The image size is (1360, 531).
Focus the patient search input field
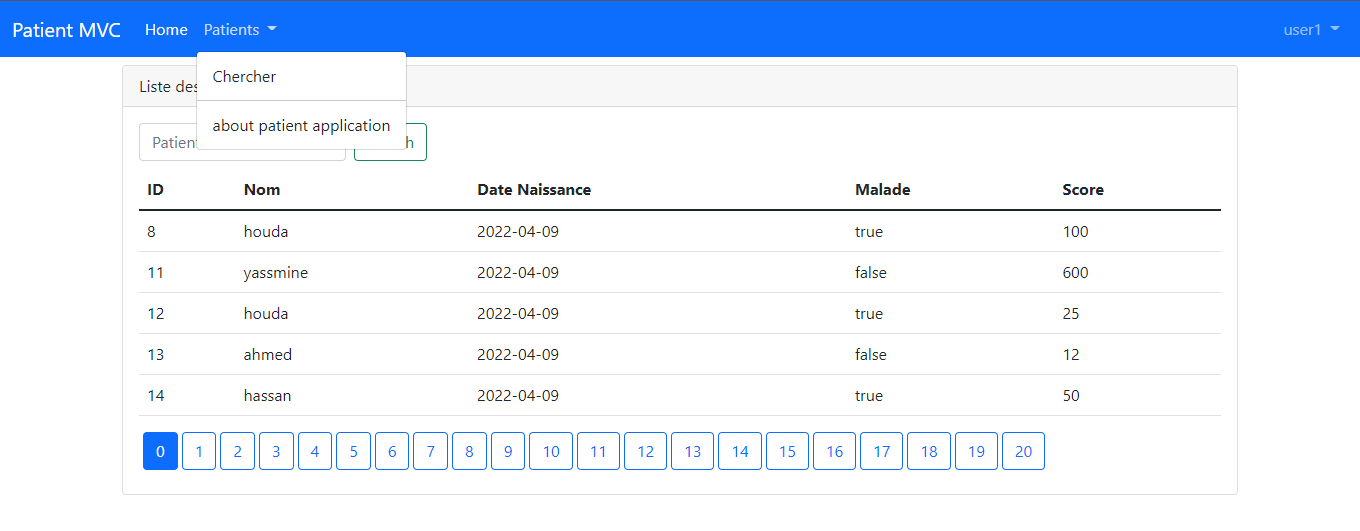pyautogui.click(x=242, y=142)
